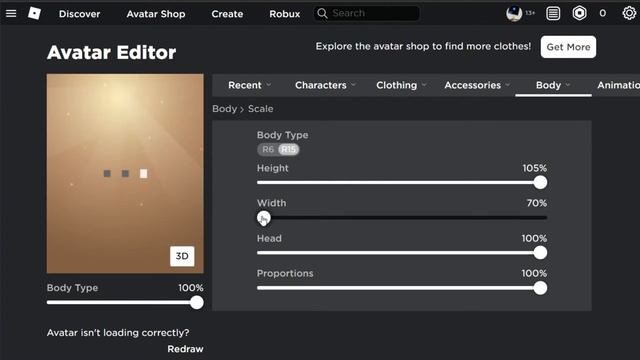The image size is (640, 360).
Task: Open the hamburger navigation menu
Action: tap(11, 13)
